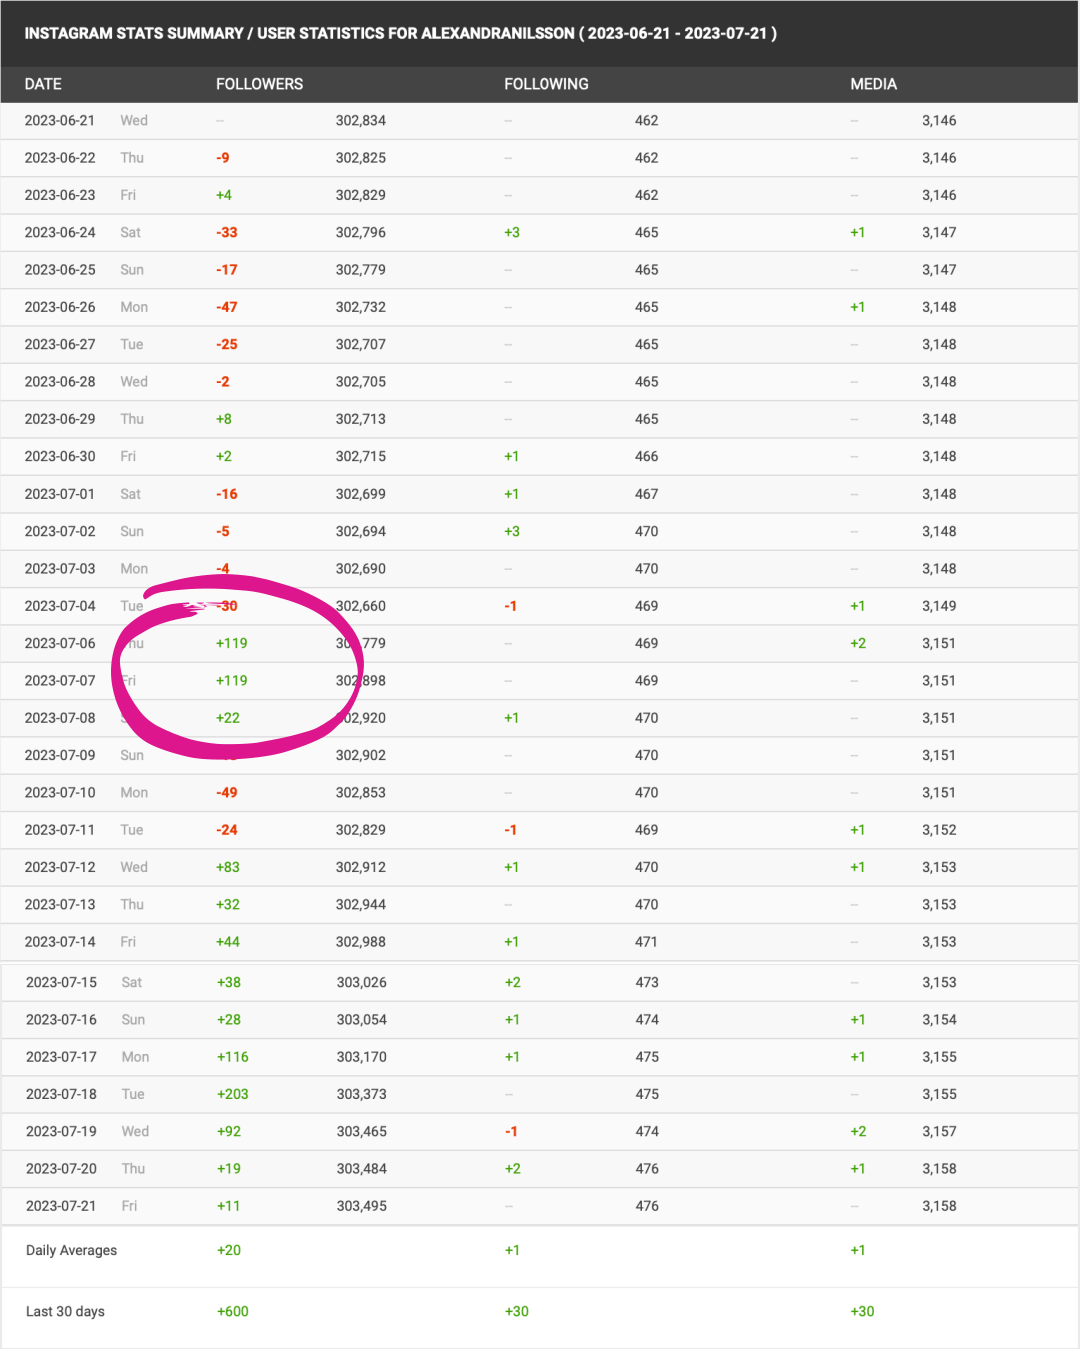Click the +600 followers total
The height and width of the screenshot is (1360, 1080).
[233, 1312]
